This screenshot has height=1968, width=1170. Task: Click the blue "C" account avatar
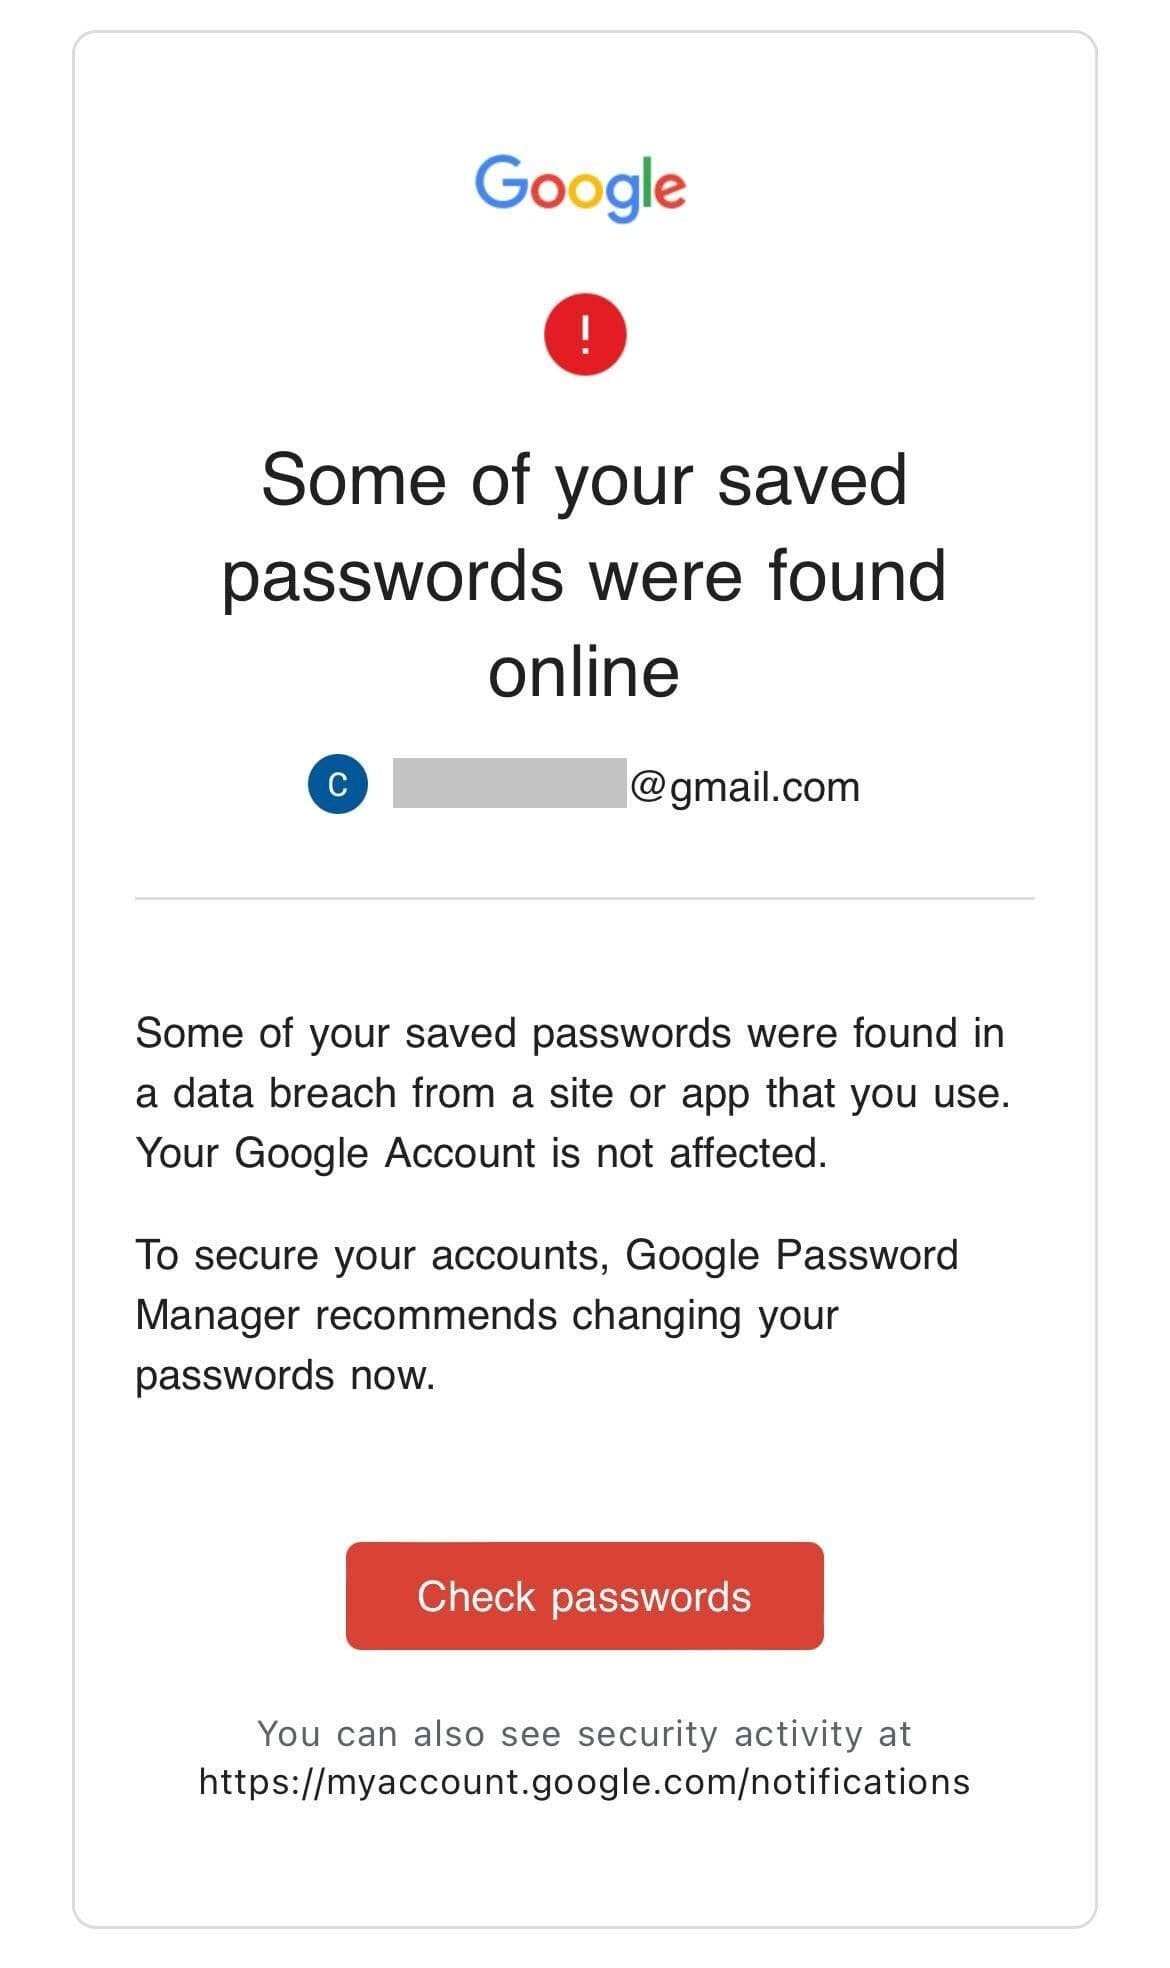pyautogui.click(x=338, y=785)
